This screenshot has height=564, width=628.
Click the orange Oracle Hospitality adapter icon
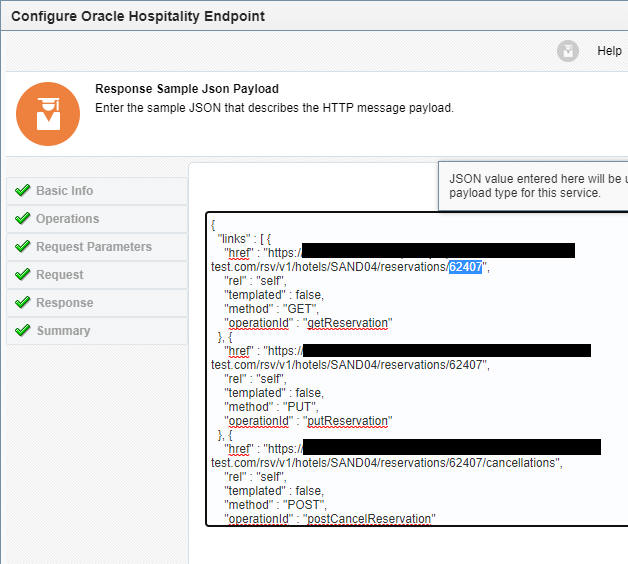(x=48, y=114)
